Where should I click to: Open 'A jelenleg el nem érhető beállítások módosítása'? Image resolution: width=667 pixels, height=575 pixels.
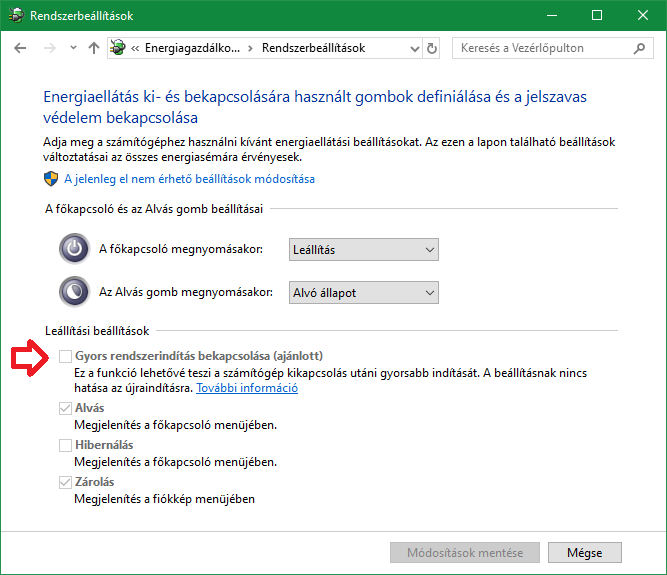click(189, 179)
